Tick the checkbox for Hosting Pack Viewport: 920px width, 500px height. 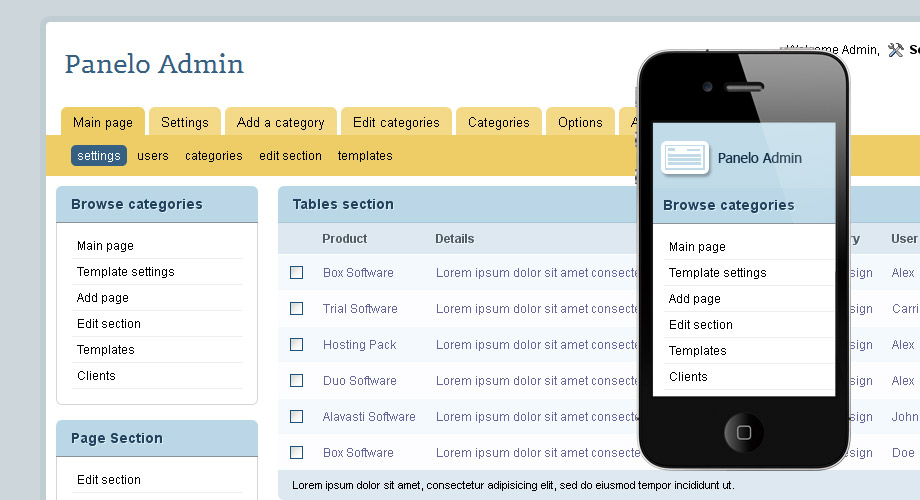pyautogui.click(x=296, y=345)
